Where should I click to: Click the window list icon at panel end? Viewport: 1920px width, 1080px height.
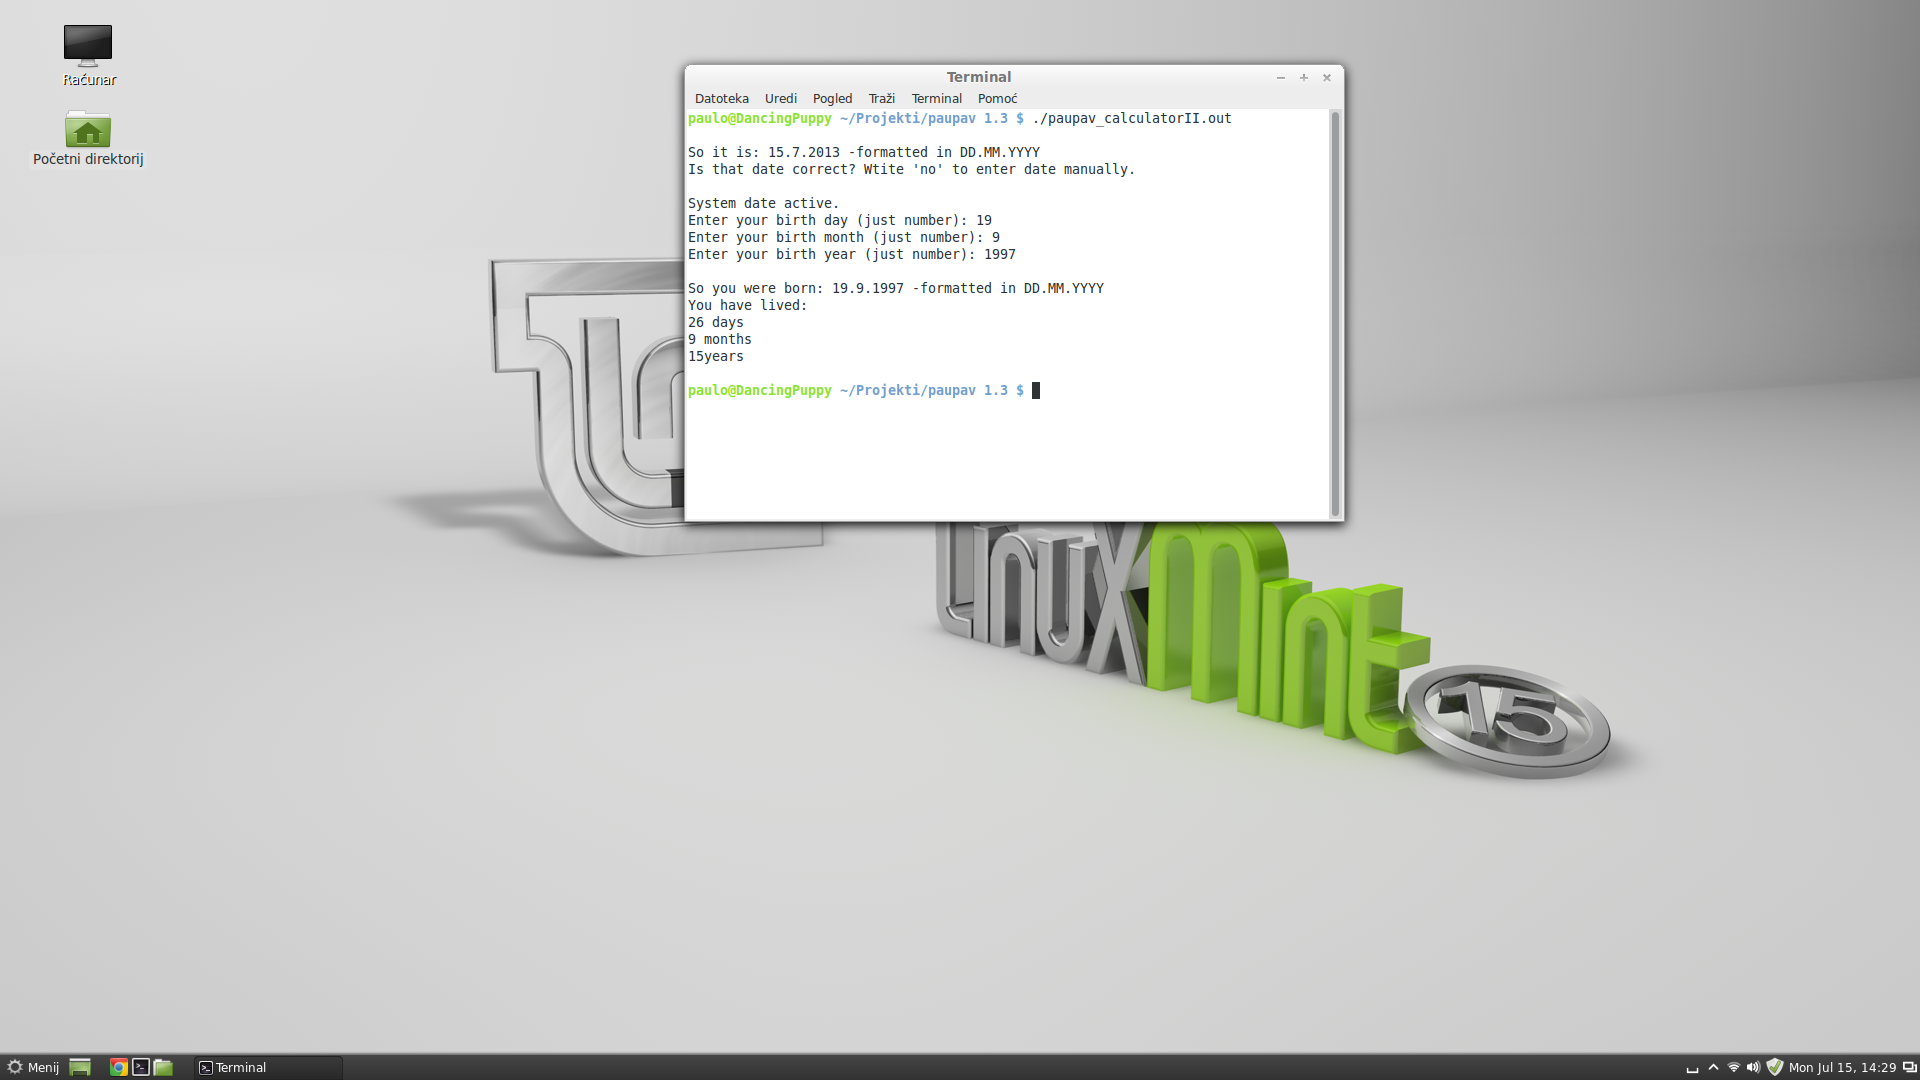[1909, 1068]
